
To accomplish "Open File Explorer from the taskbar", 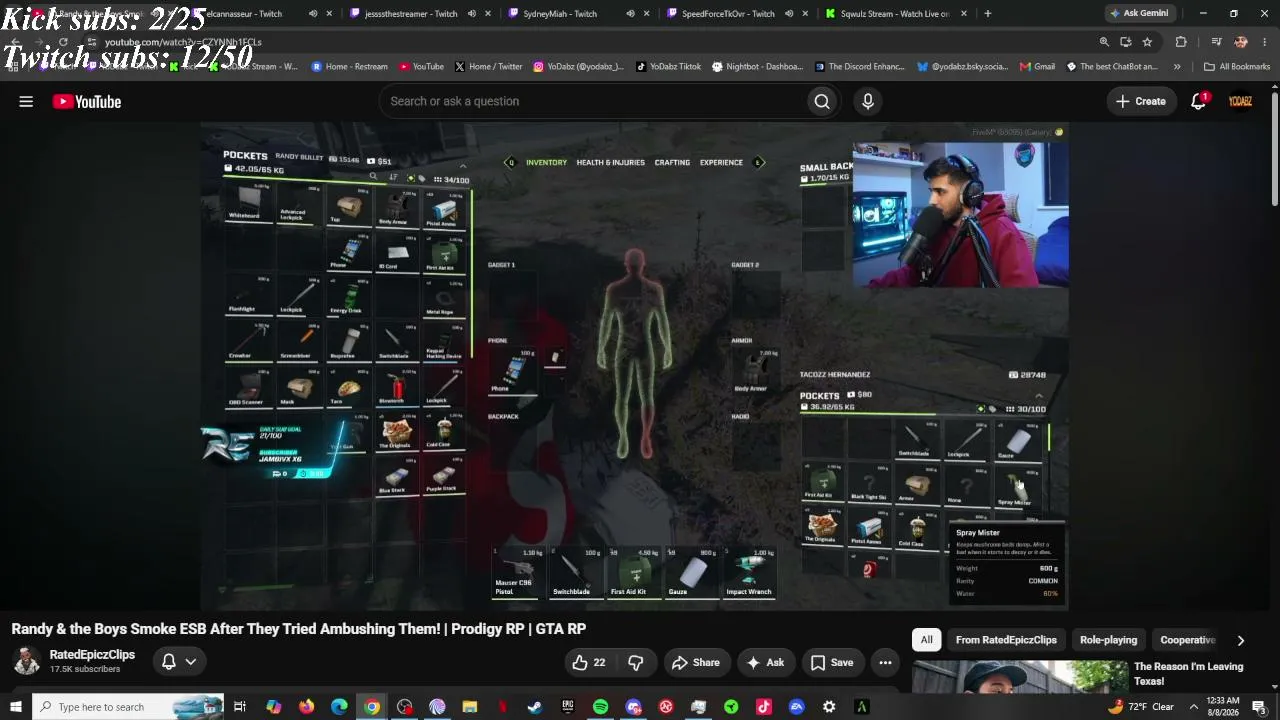I will [470, 707].
